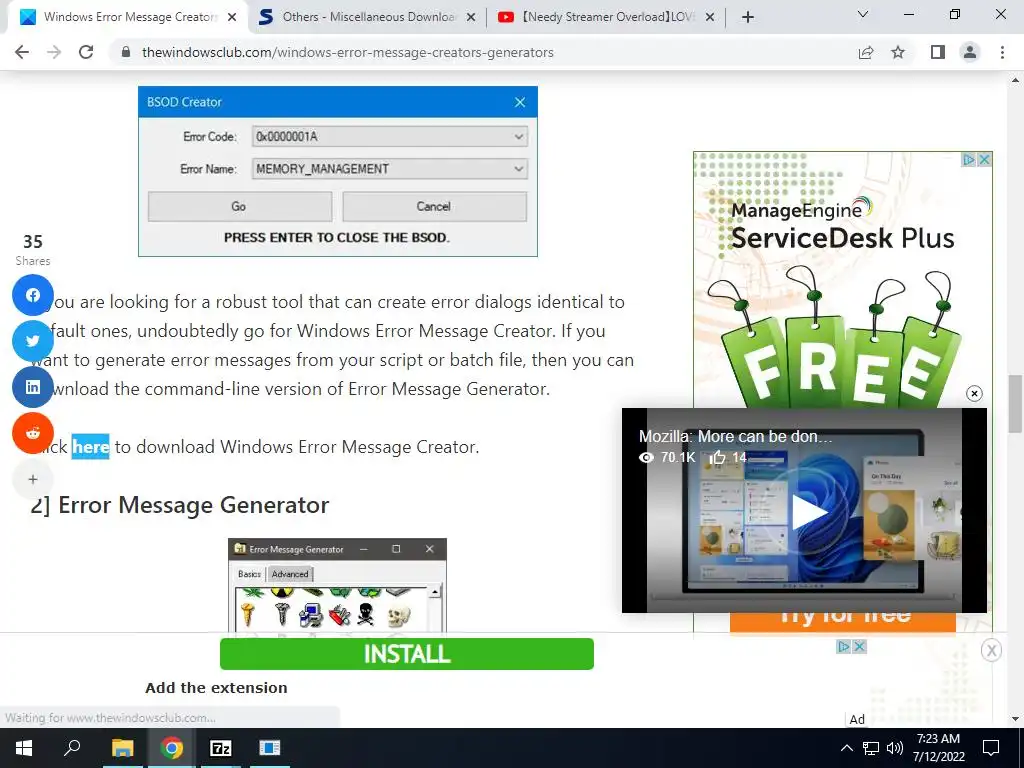1024x768 pixels.
Task: Open the Chrome three-dot menu
Action: coord(1002,52)
